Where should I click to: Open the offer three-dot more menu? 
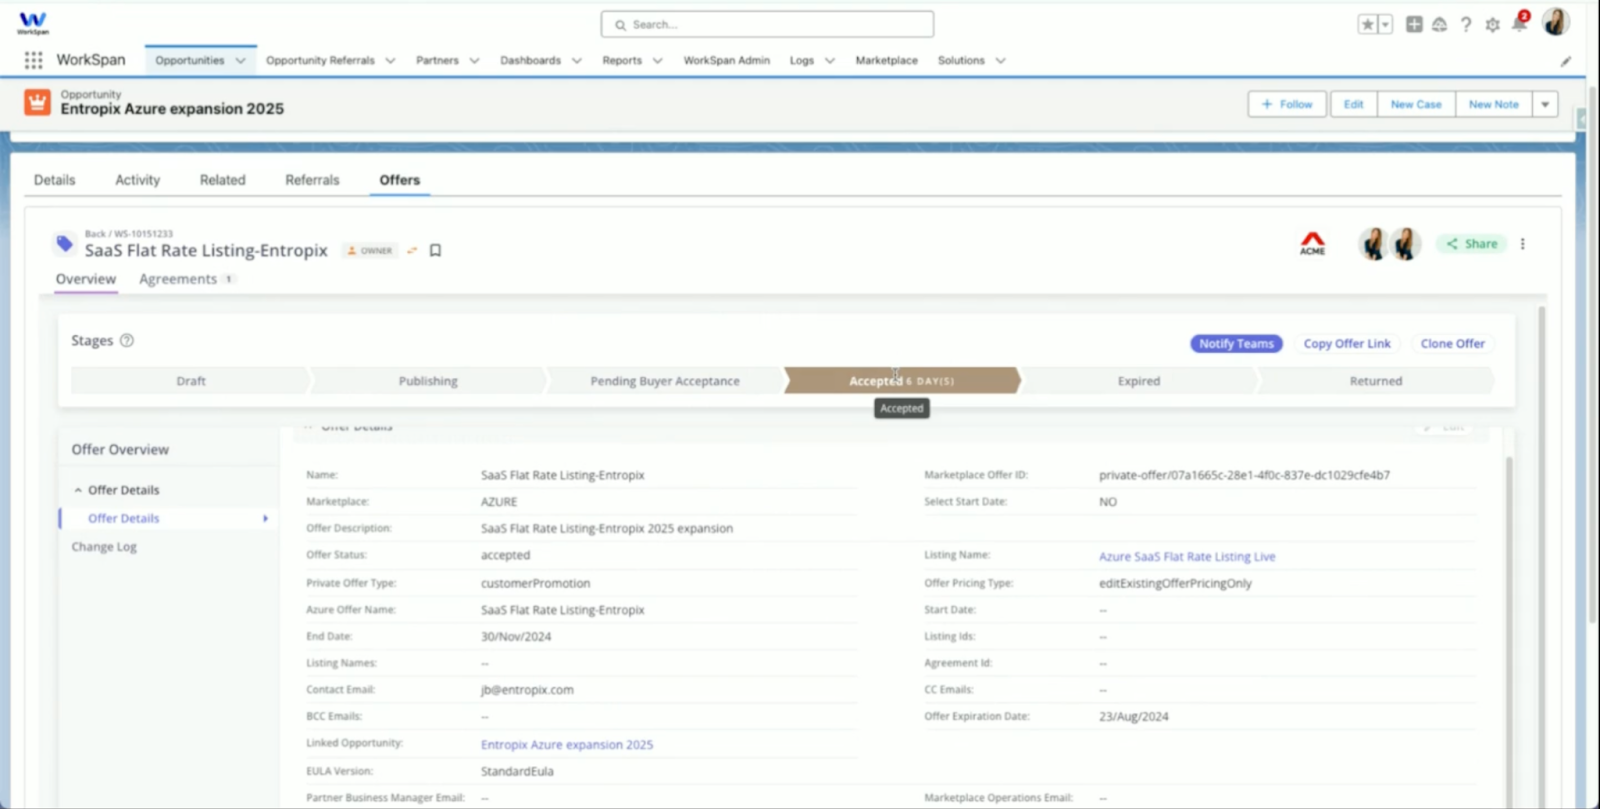pyautogui.click(x=1523, y=244)
